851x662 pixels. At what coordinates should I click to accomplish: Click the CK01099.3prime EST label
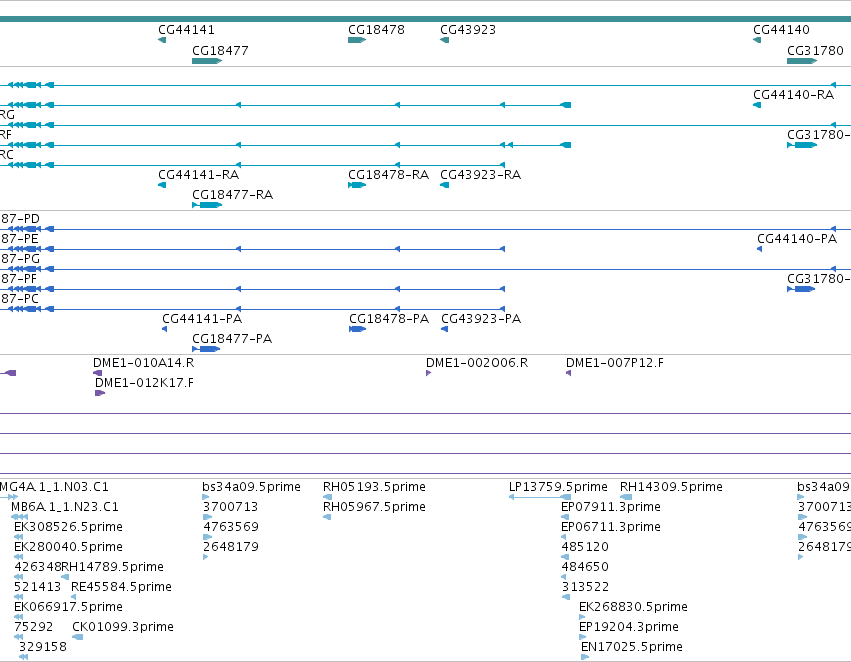coord(123,627)
